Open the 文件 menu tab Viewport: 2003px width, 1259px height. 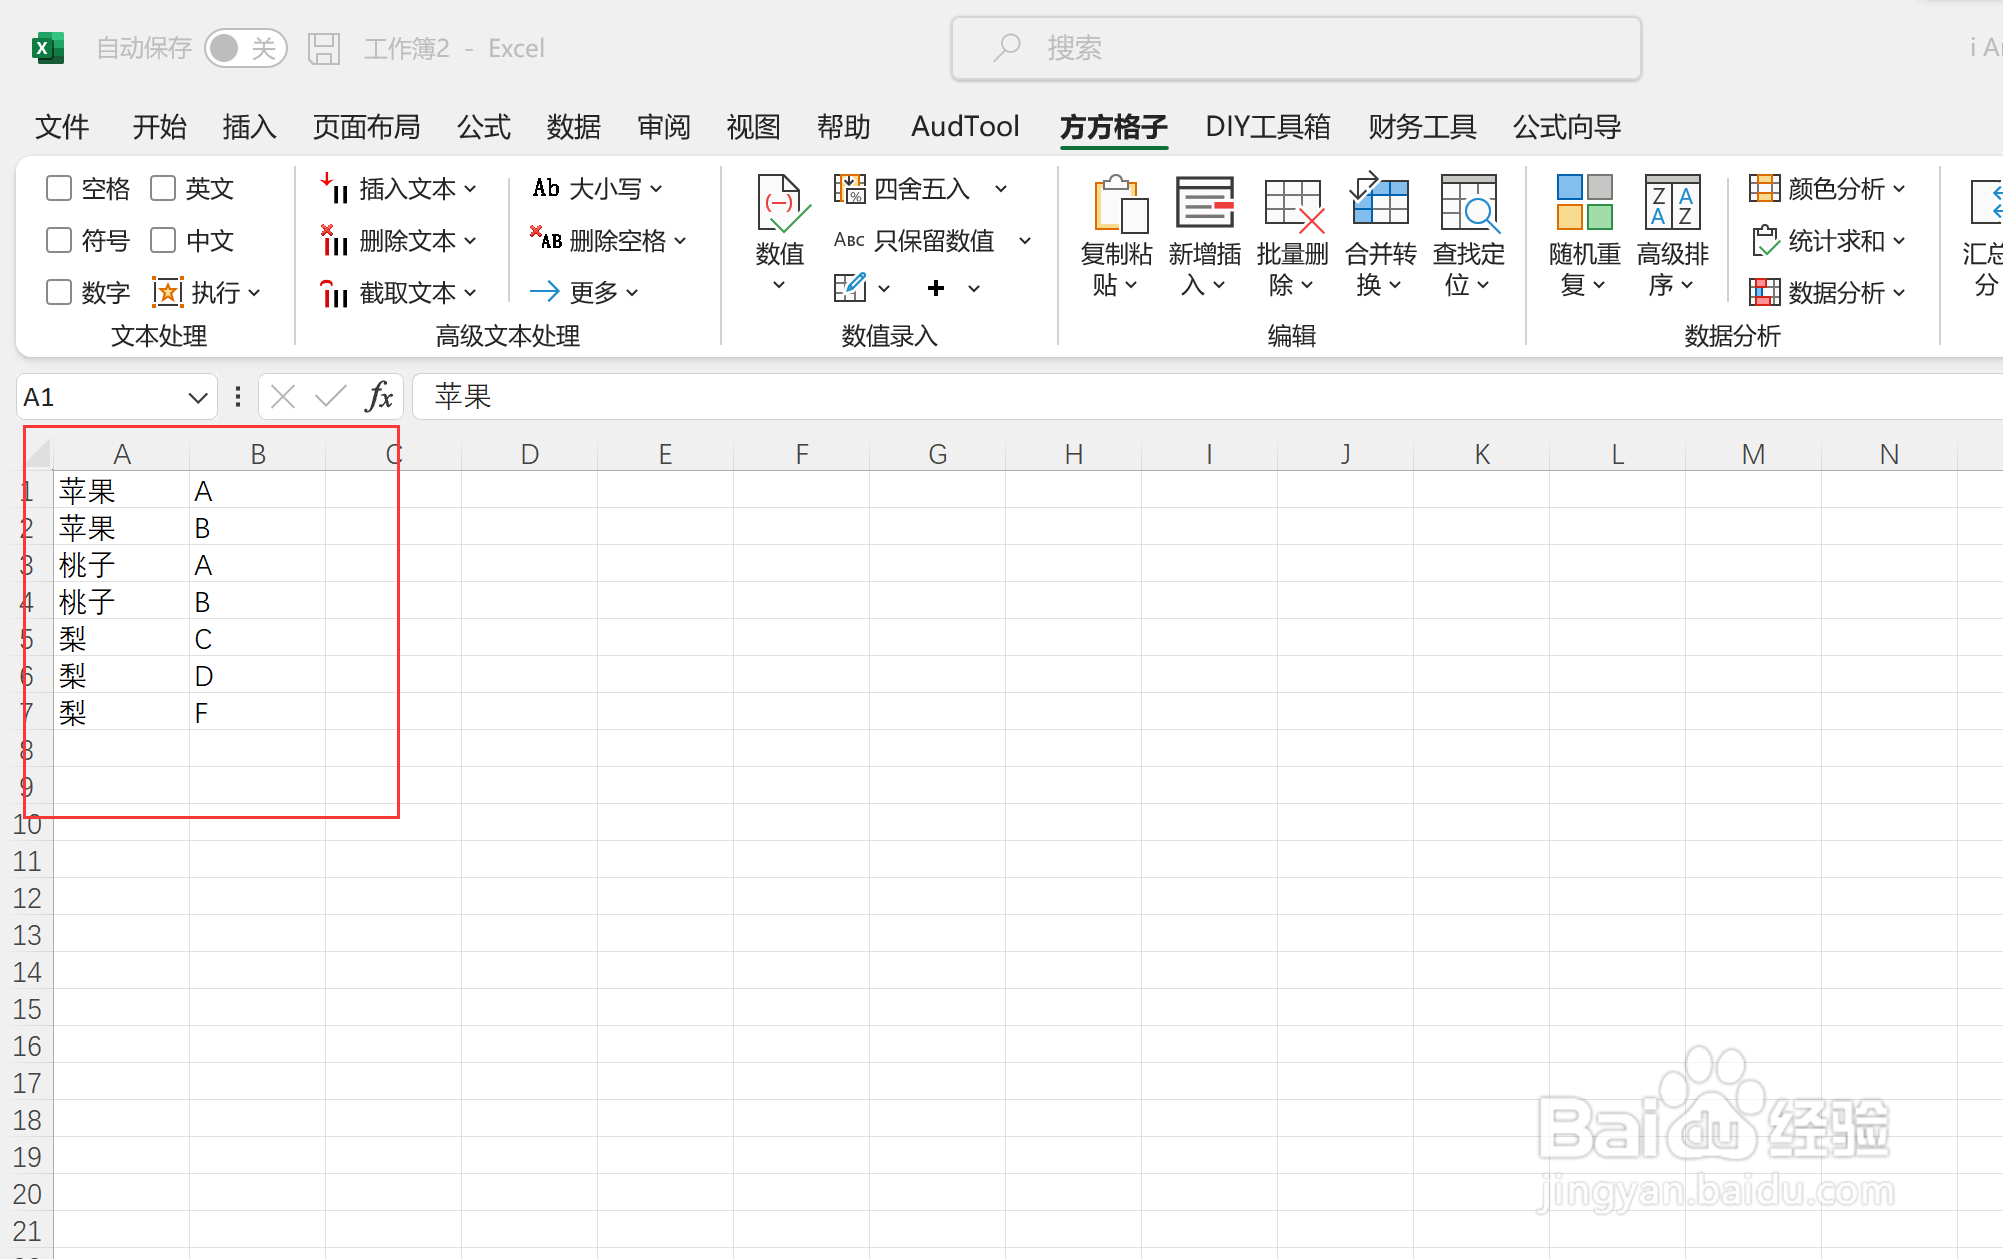[x=62, y=127]
